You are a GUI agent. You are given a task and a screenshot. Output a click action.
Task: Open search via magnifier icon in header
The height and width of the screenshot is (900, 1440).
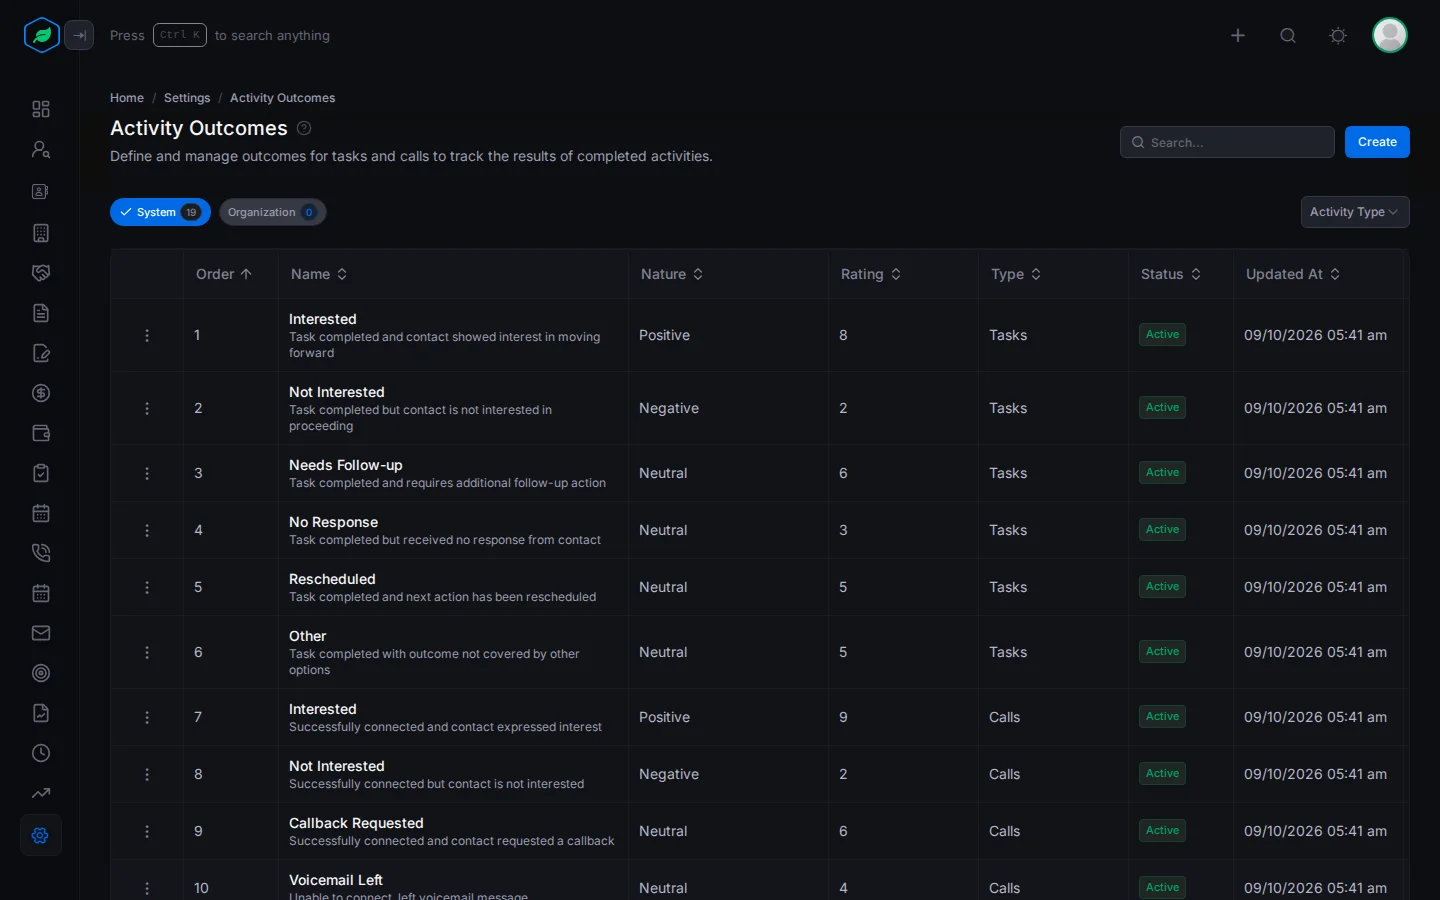[x=1288, y=35]
